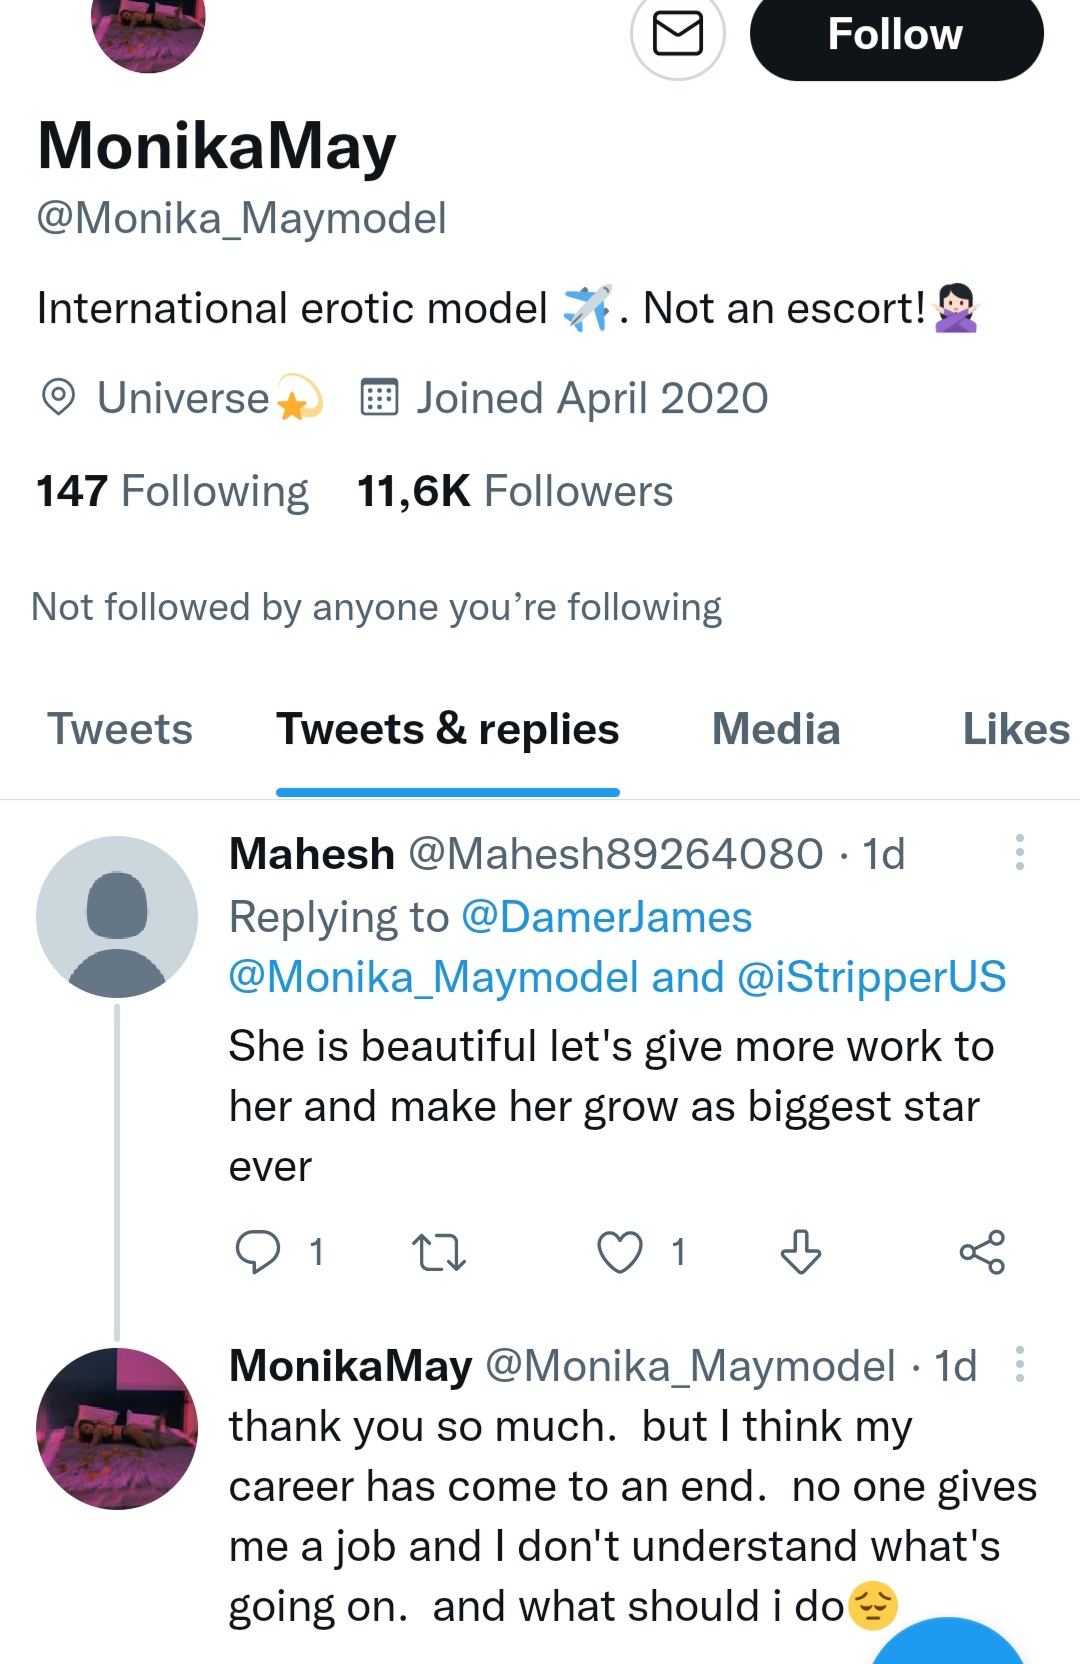Share Mahesh's tweet

coord(982,1252)
